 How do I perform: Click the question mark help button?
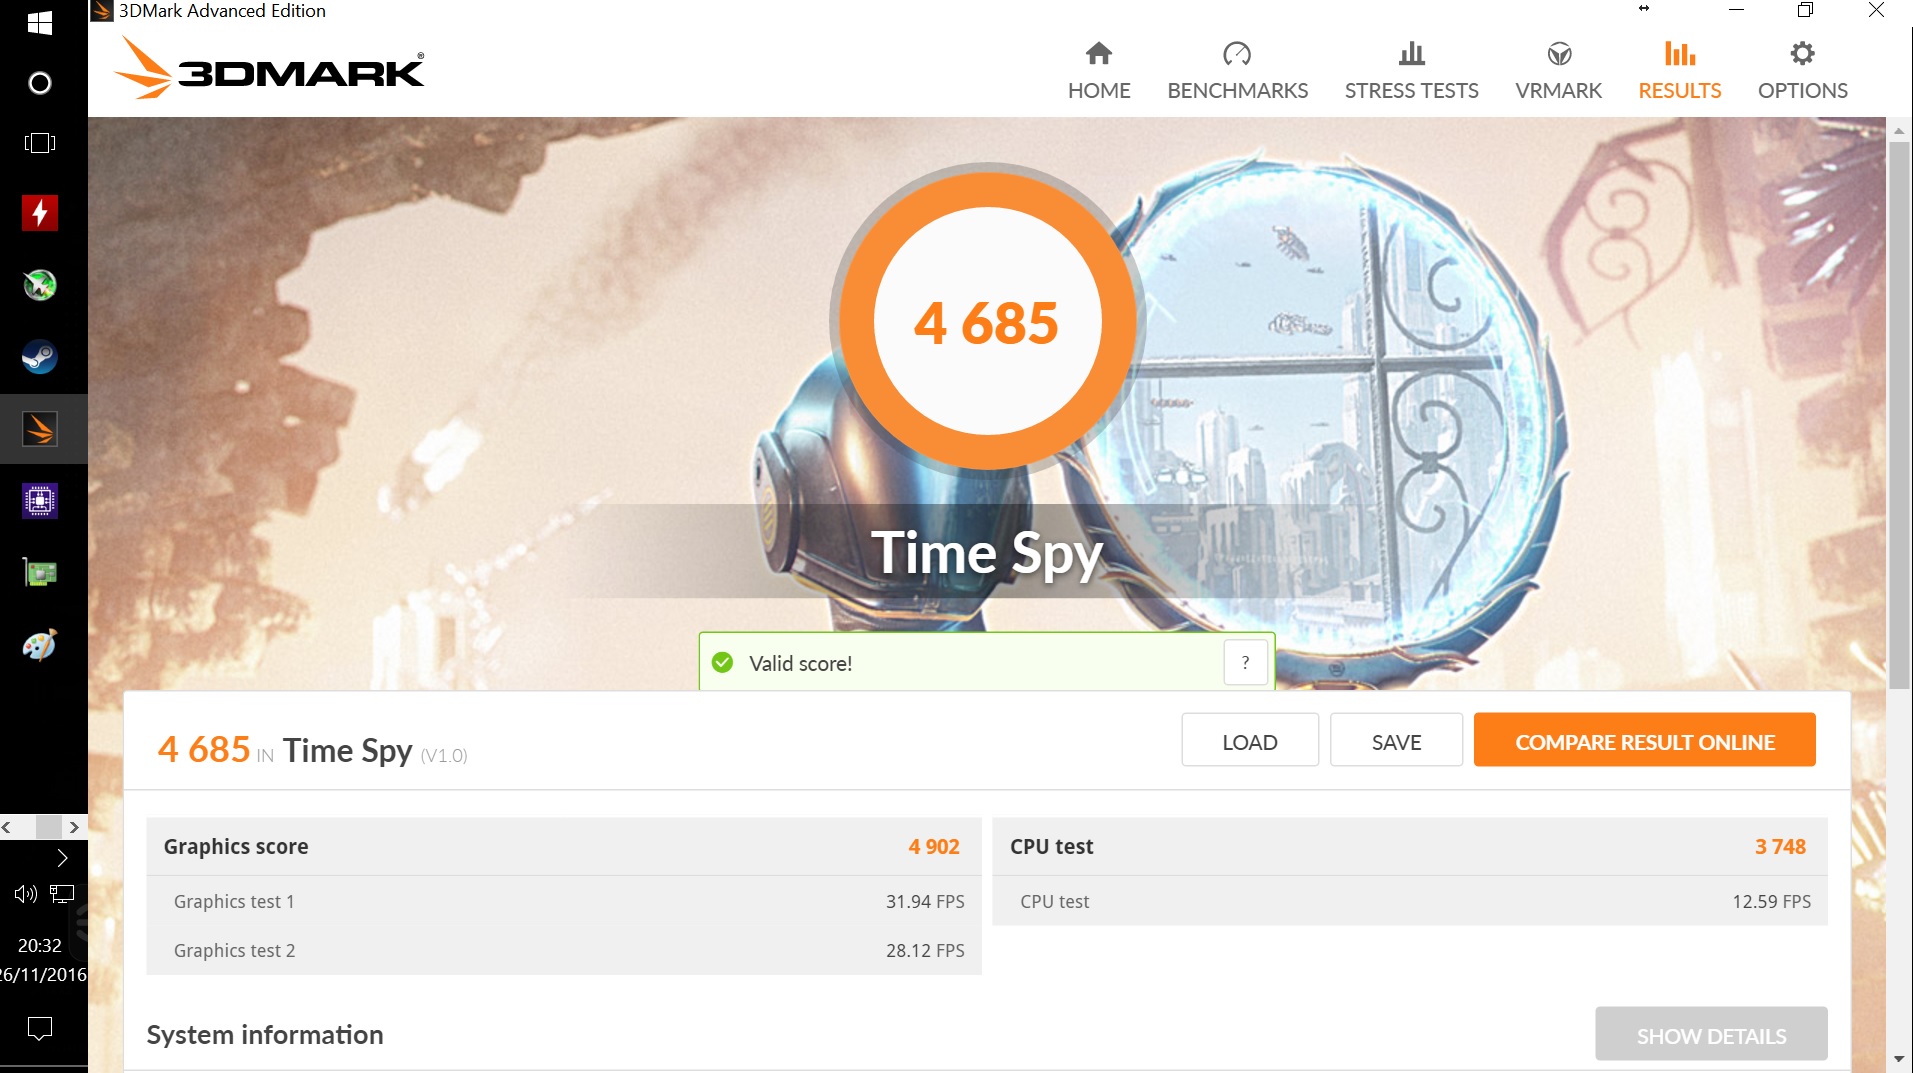pyautogui.click(x=1245, y=662)
